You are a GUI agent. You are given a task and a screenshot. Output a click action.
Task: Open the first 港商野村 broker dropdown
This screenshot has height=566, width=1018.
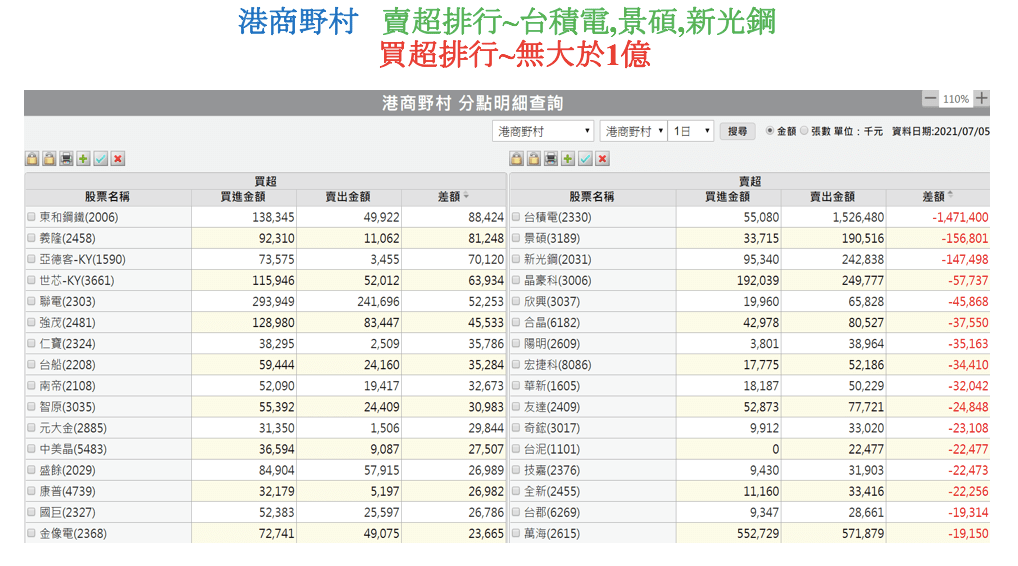click(x=543, y=131)
